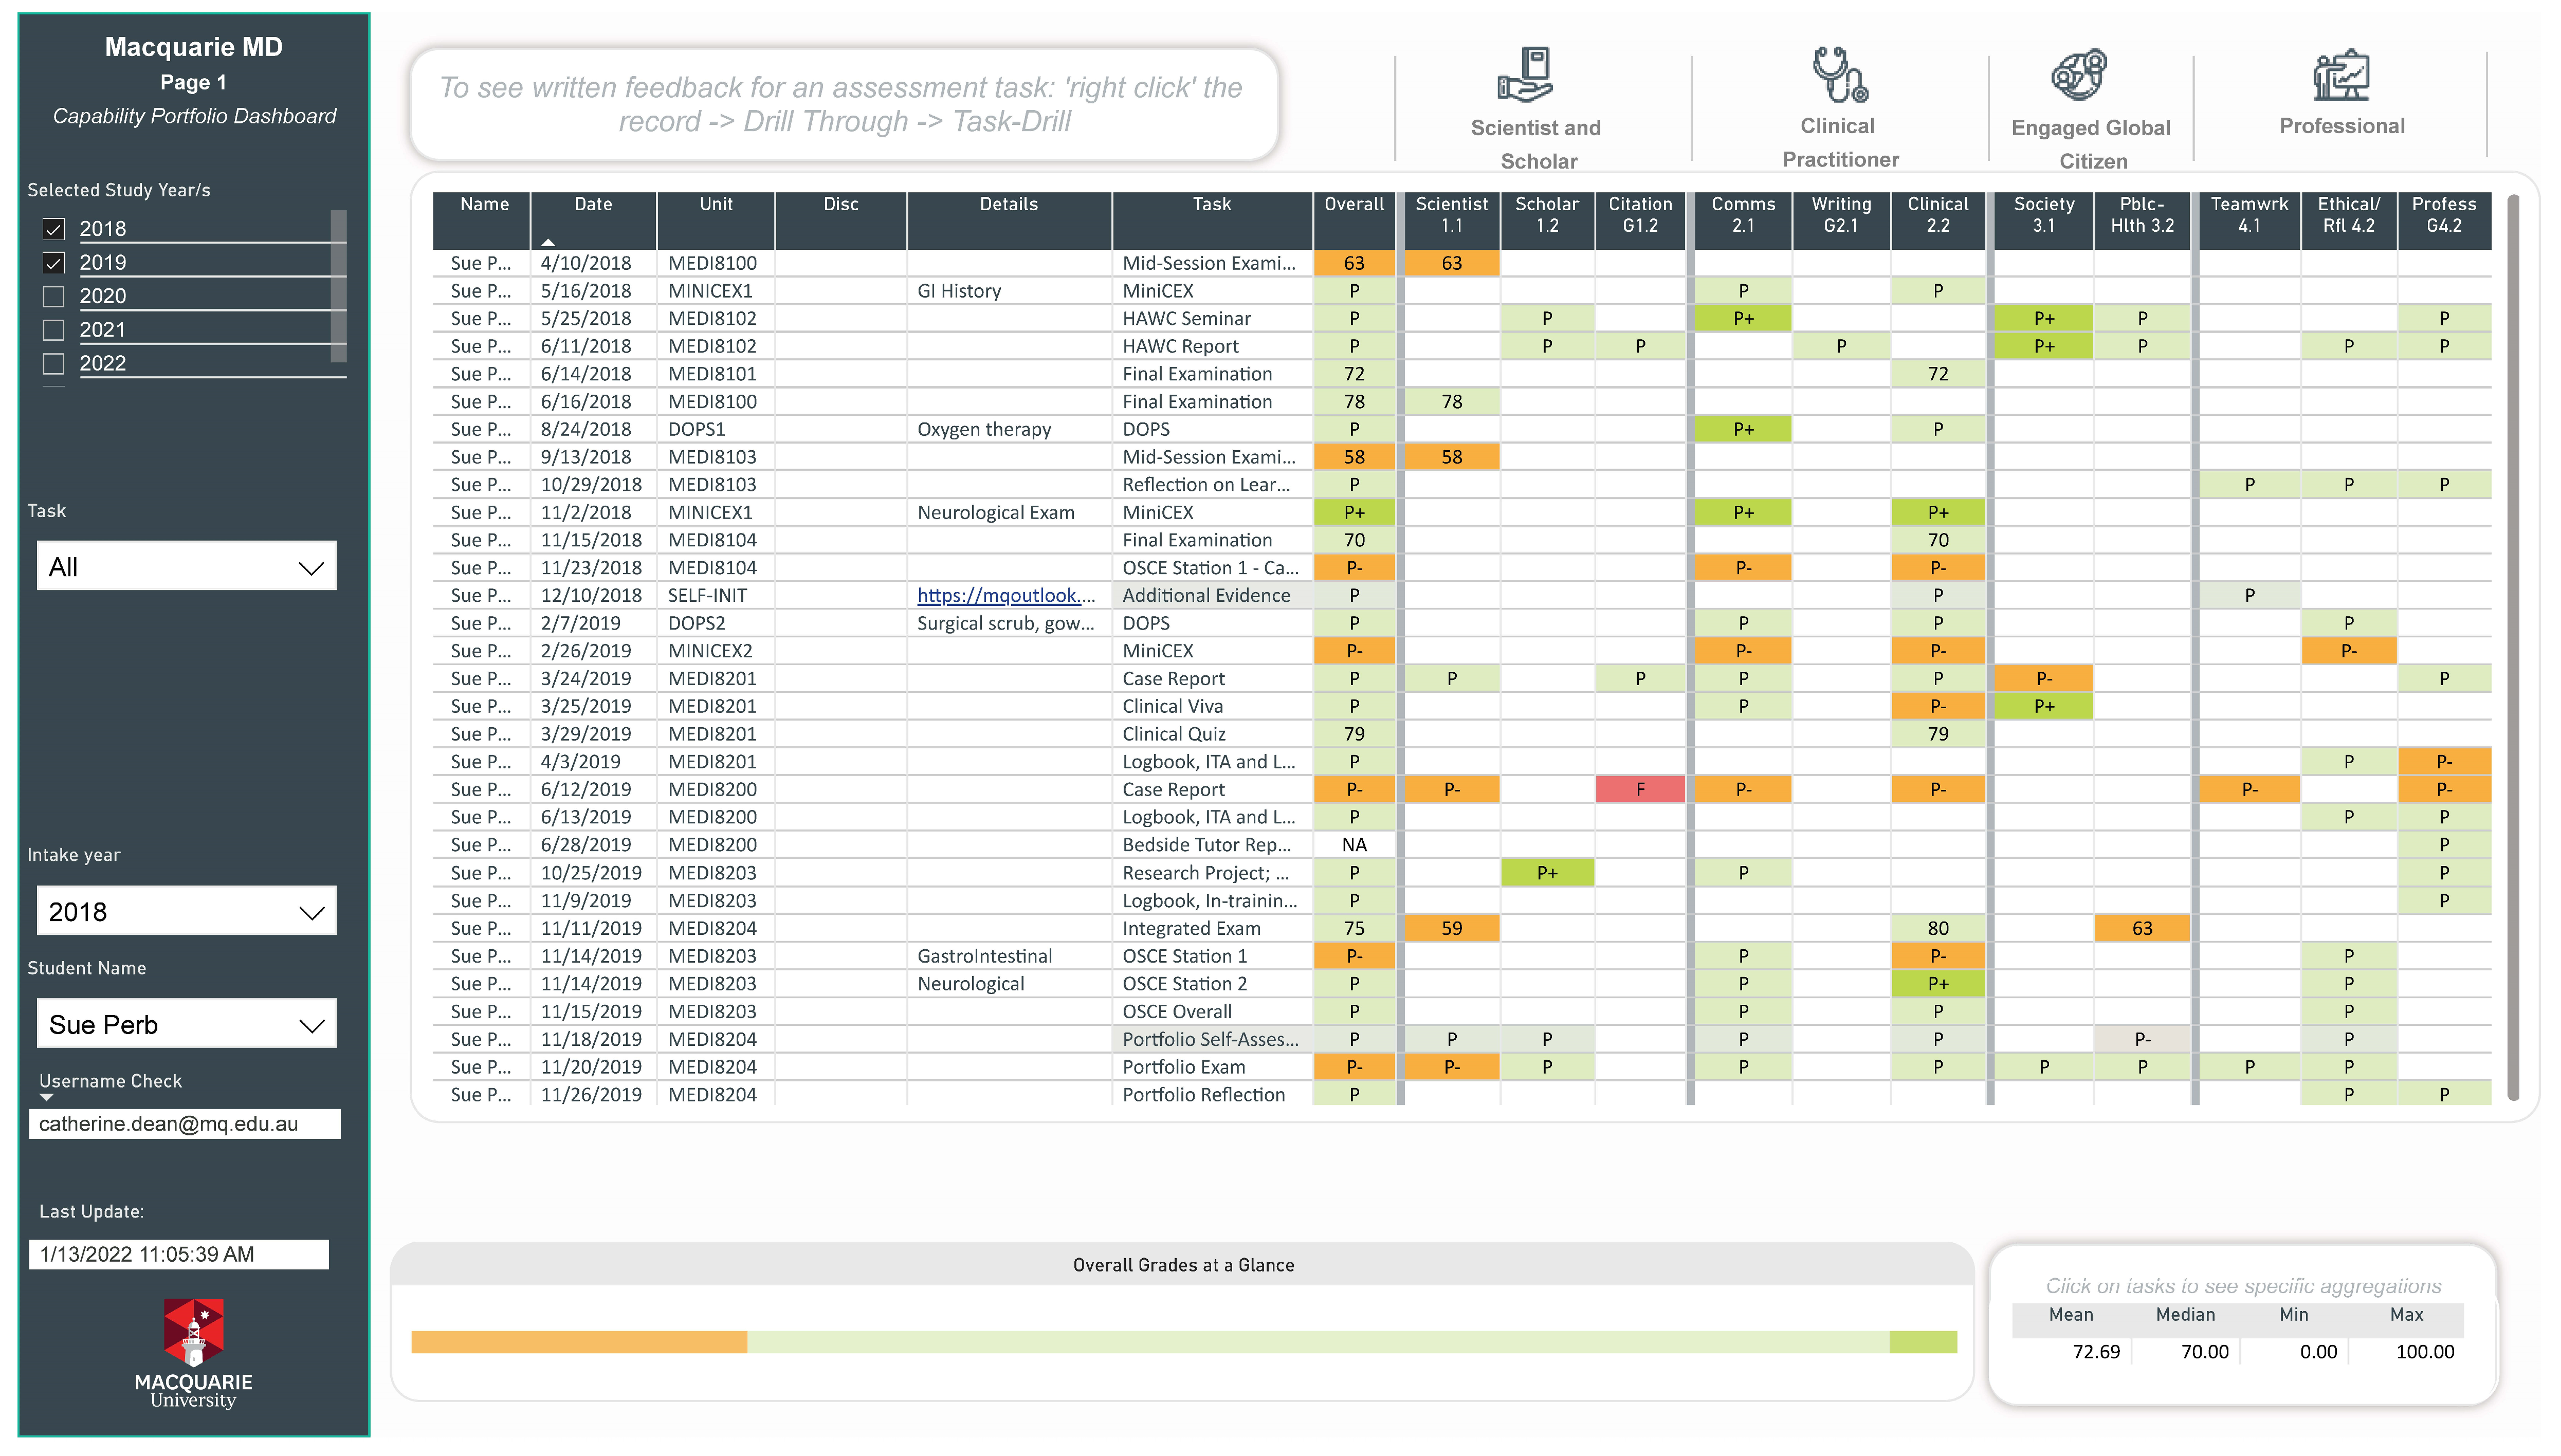Click the Clinical 2.2 column header
The width and height of the screenshot is (2561, 1456).
tap(1937, 215)
